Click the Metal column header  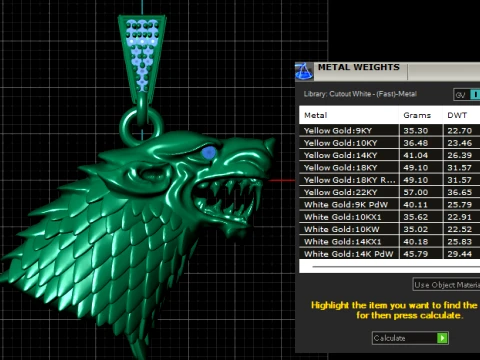[x=349, y=115]
